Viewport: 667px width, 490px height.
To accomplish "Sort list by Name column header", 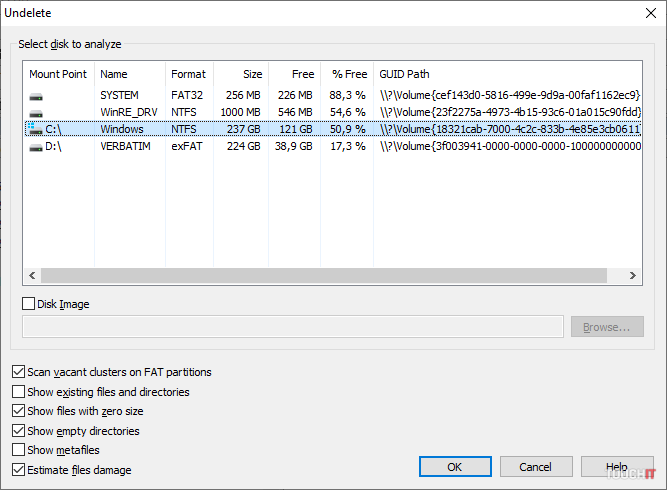I will [x=114, y=74].
